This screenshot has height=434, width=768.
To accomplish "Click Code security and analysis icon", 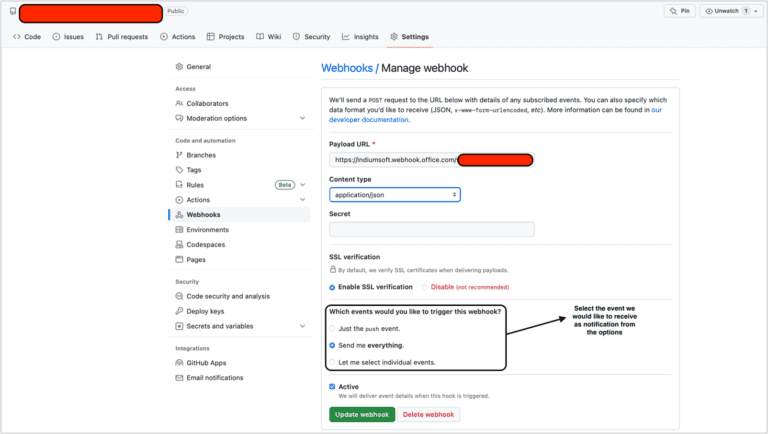I will [x=179, y=296].
